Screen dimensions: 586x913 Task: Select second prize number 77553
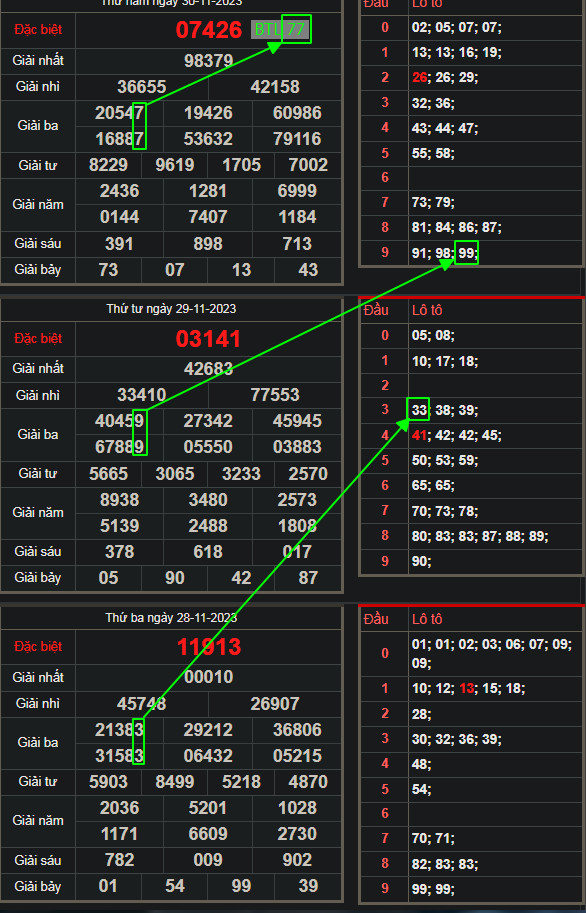pyautogui.click(x=275, y=395)
